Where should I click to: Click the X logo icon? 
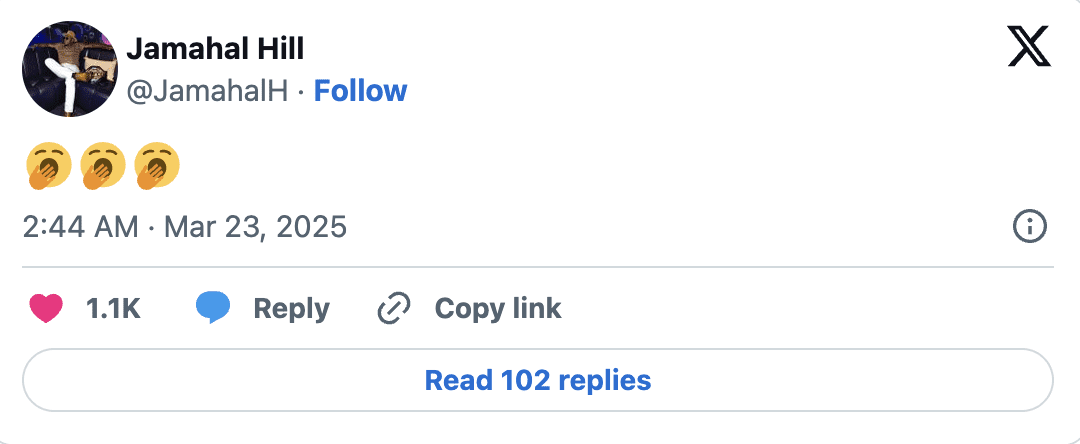click(1029, 46)
